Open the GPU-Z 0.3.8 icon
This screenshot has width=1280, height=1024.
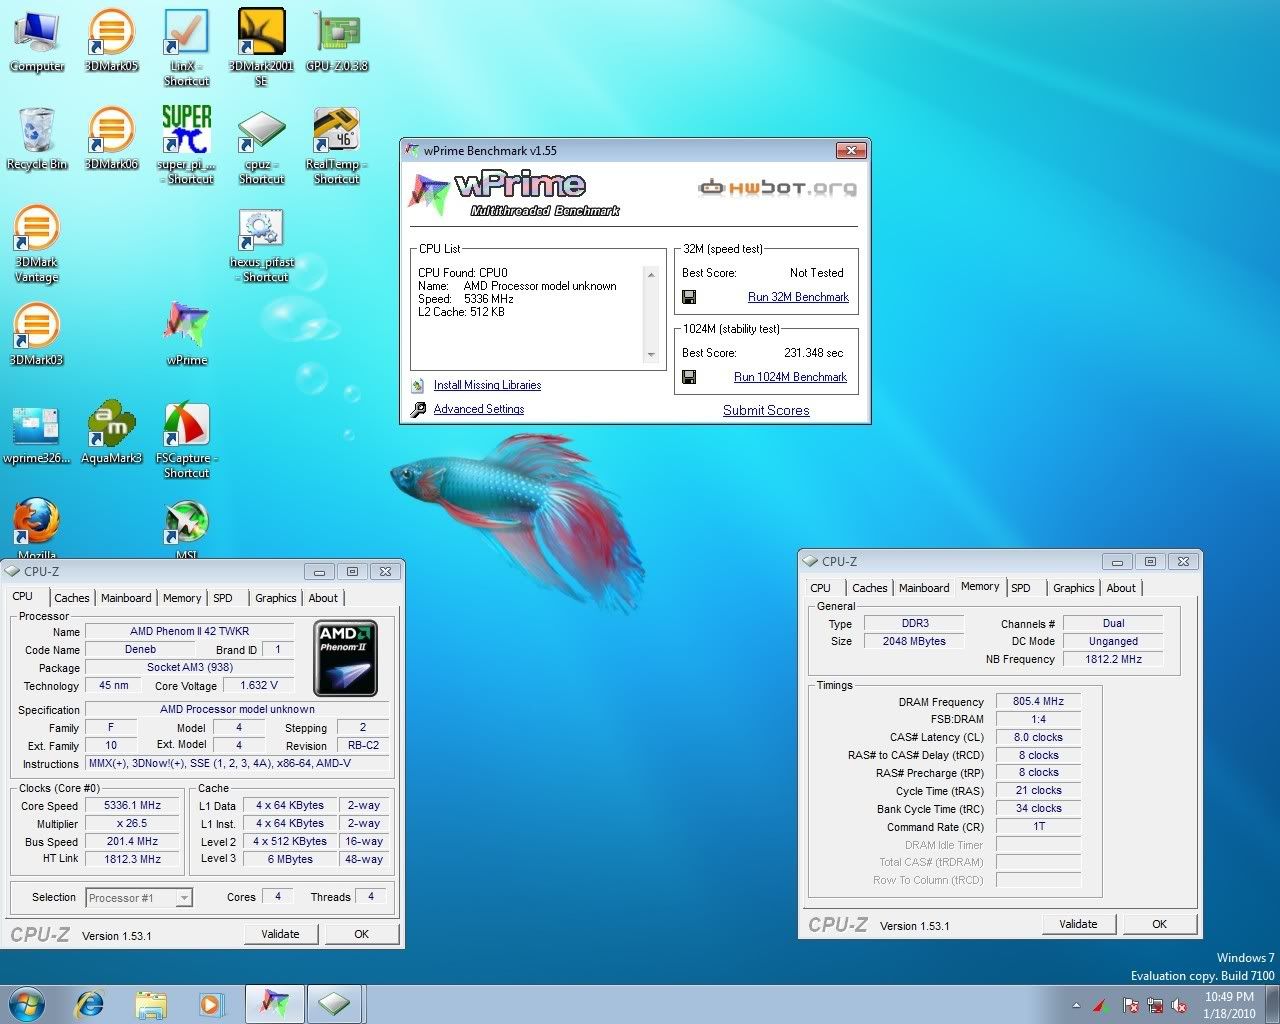point(337,40)
